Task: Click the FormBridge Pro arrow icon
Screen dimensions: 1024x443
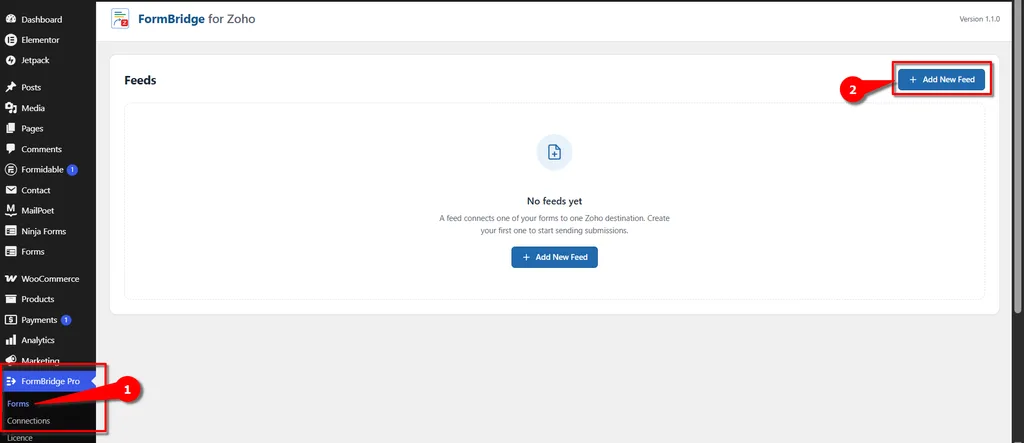Action: click(10, 382)
